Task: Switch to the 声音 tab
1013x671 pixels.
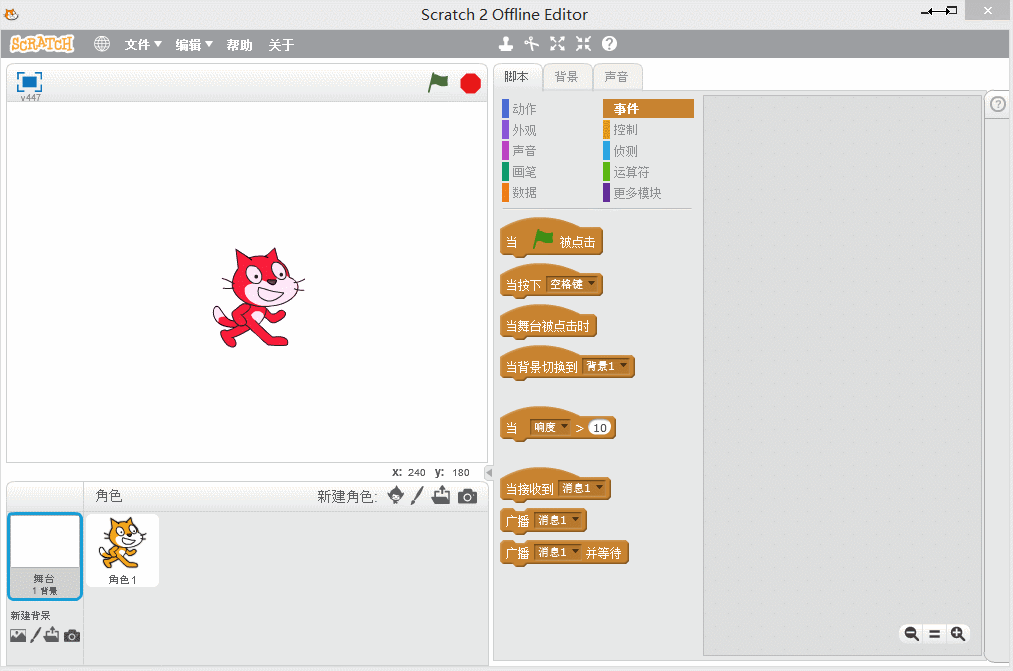Action: (616, 77)
